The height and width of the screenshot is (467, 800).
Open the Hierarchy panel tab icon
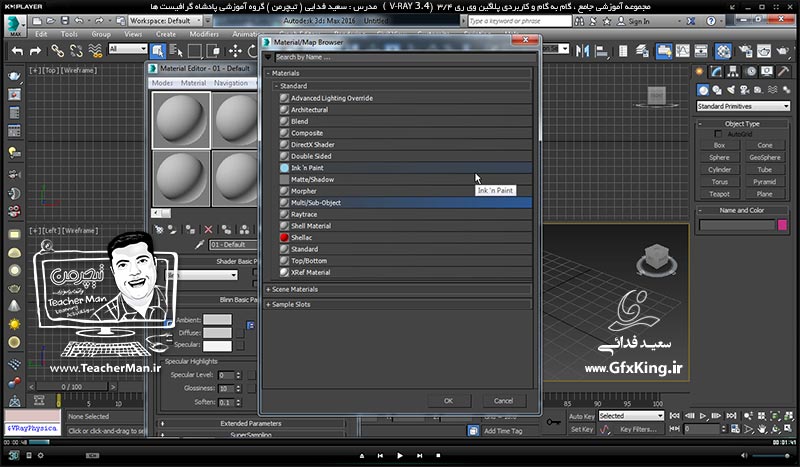click(x=733, y=71)
